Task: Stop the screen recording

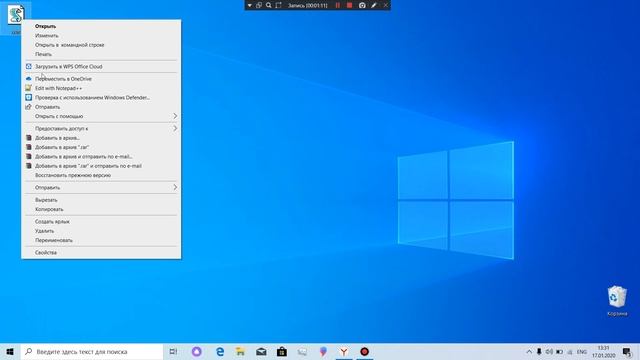Action: (x=349, y=5)
